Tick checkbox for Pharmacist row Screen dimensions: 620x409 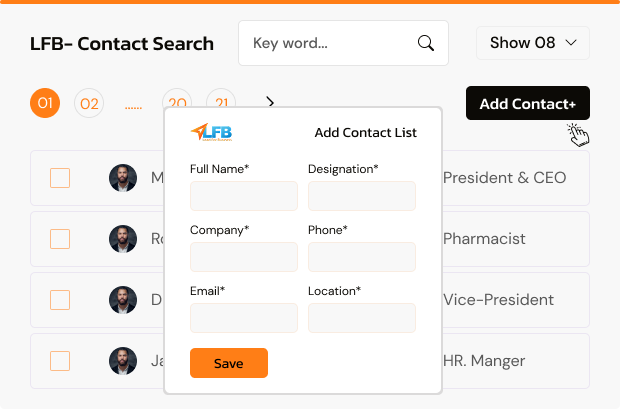60,239
